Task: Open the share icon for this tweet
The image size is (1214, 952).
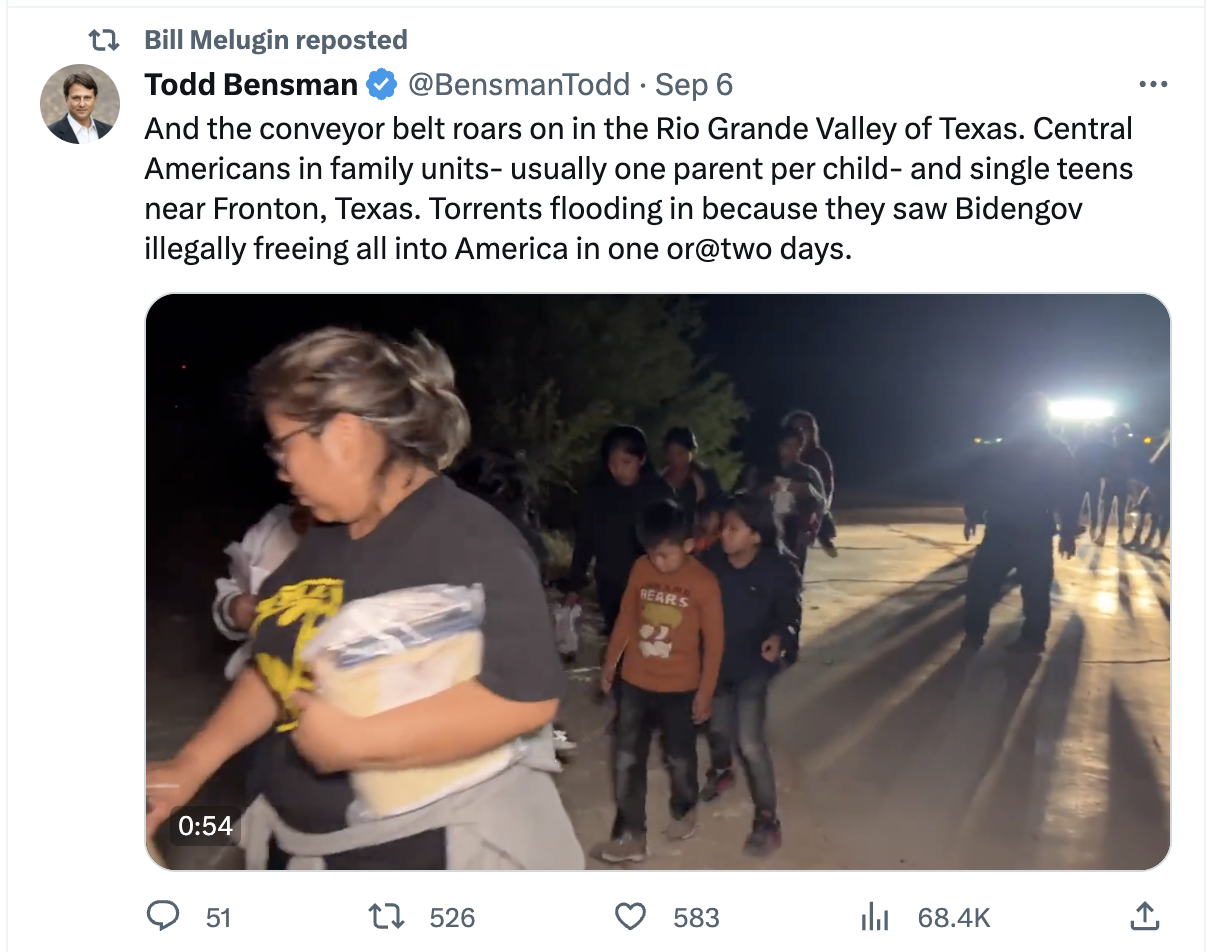Action: [1144, 915]
